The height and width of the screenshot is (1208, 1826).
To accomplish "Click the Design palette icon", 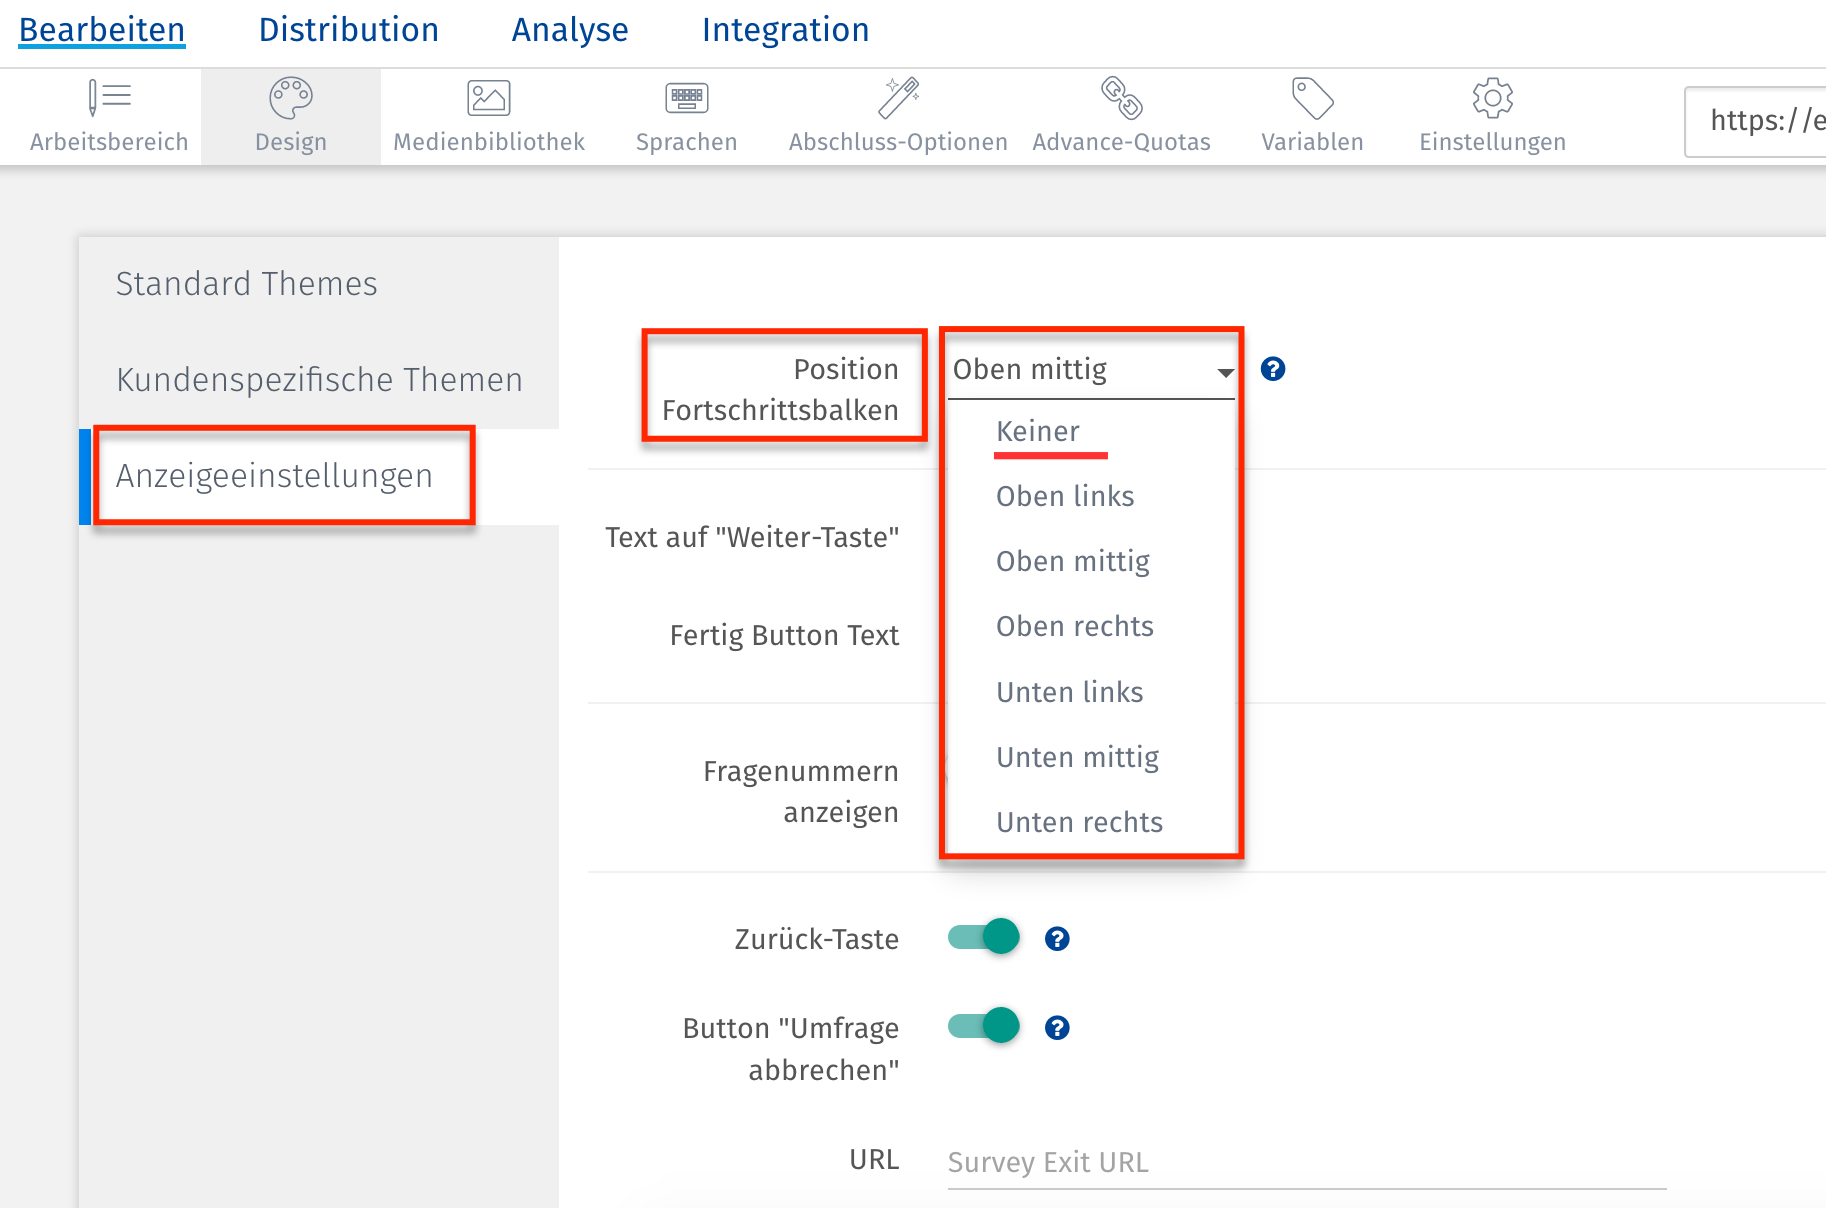I will pos(291,99).
